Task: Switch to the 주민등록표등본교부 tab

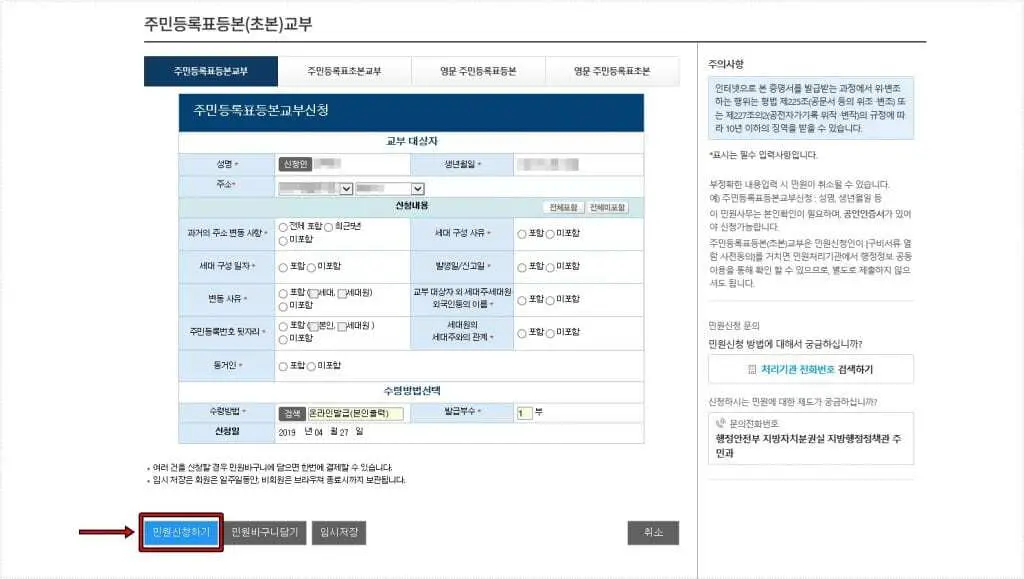Action: (211, 71)
